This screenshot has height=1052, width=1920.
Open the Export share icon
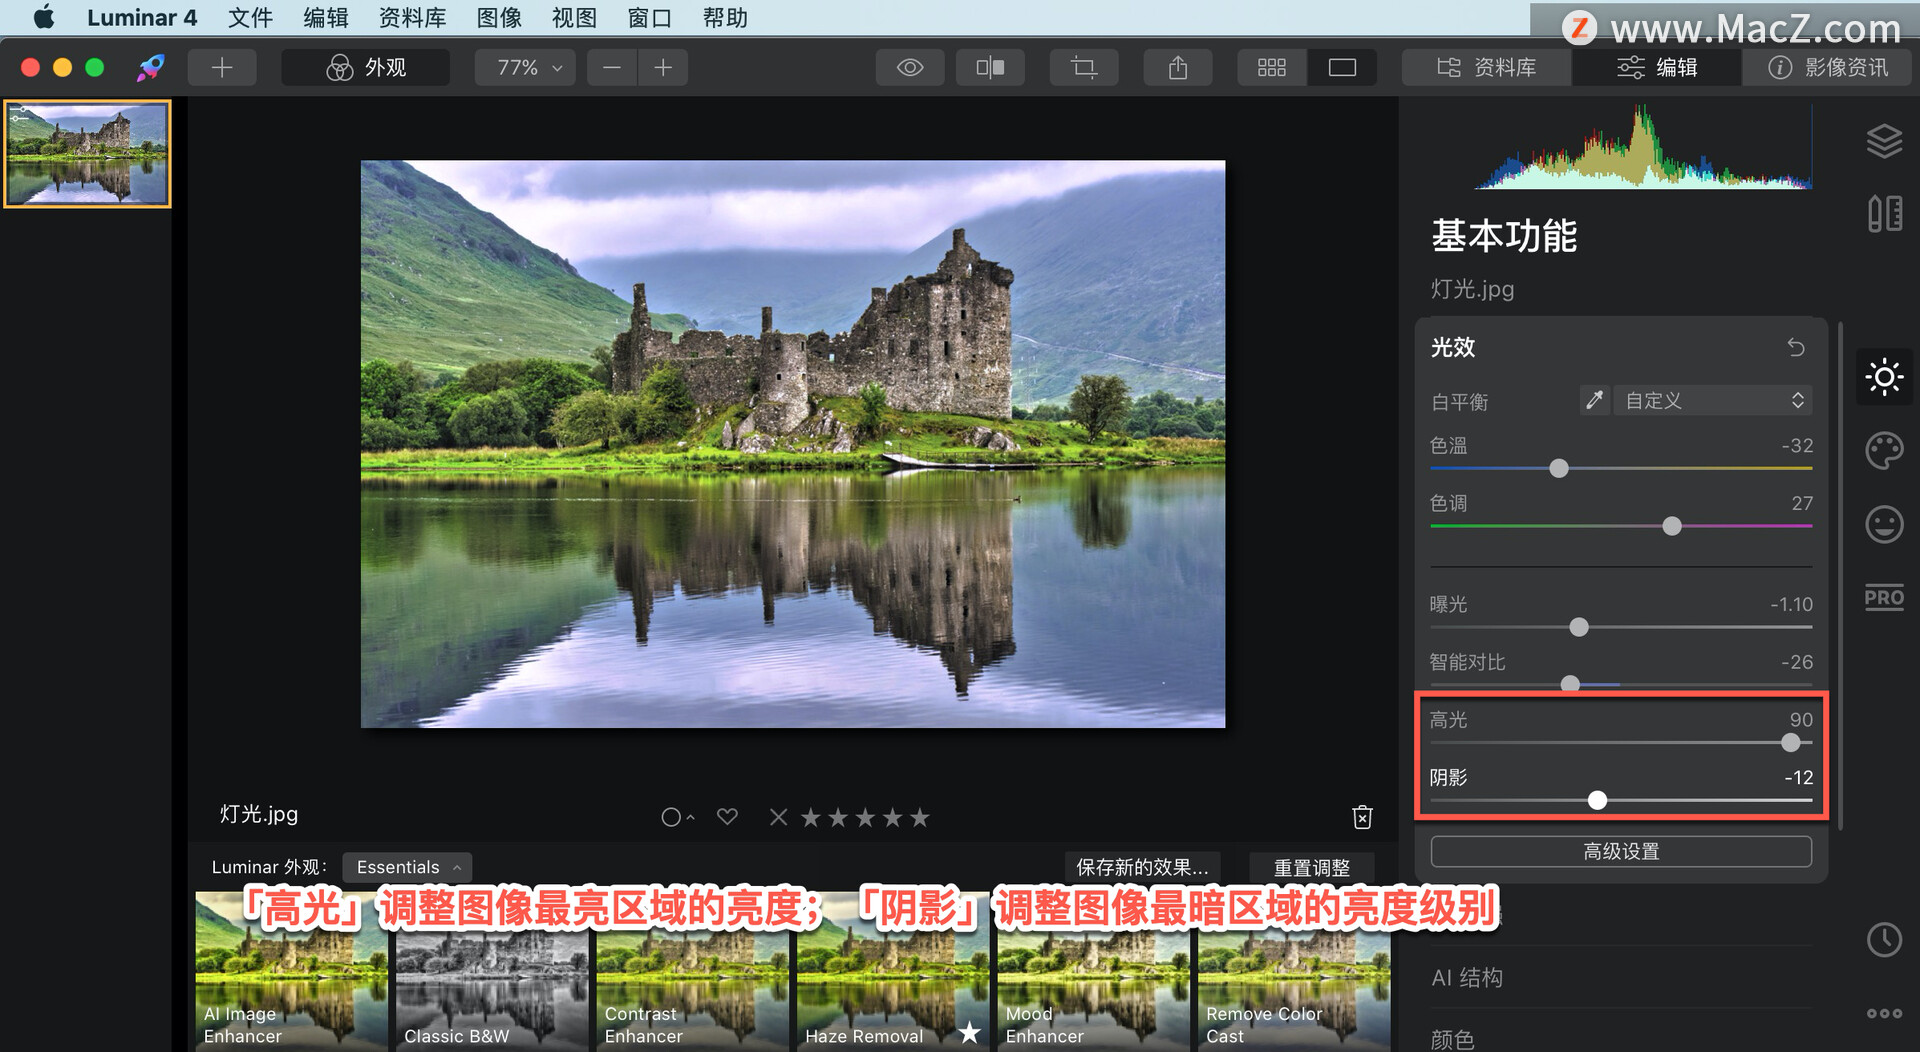tap(1177, 67)
